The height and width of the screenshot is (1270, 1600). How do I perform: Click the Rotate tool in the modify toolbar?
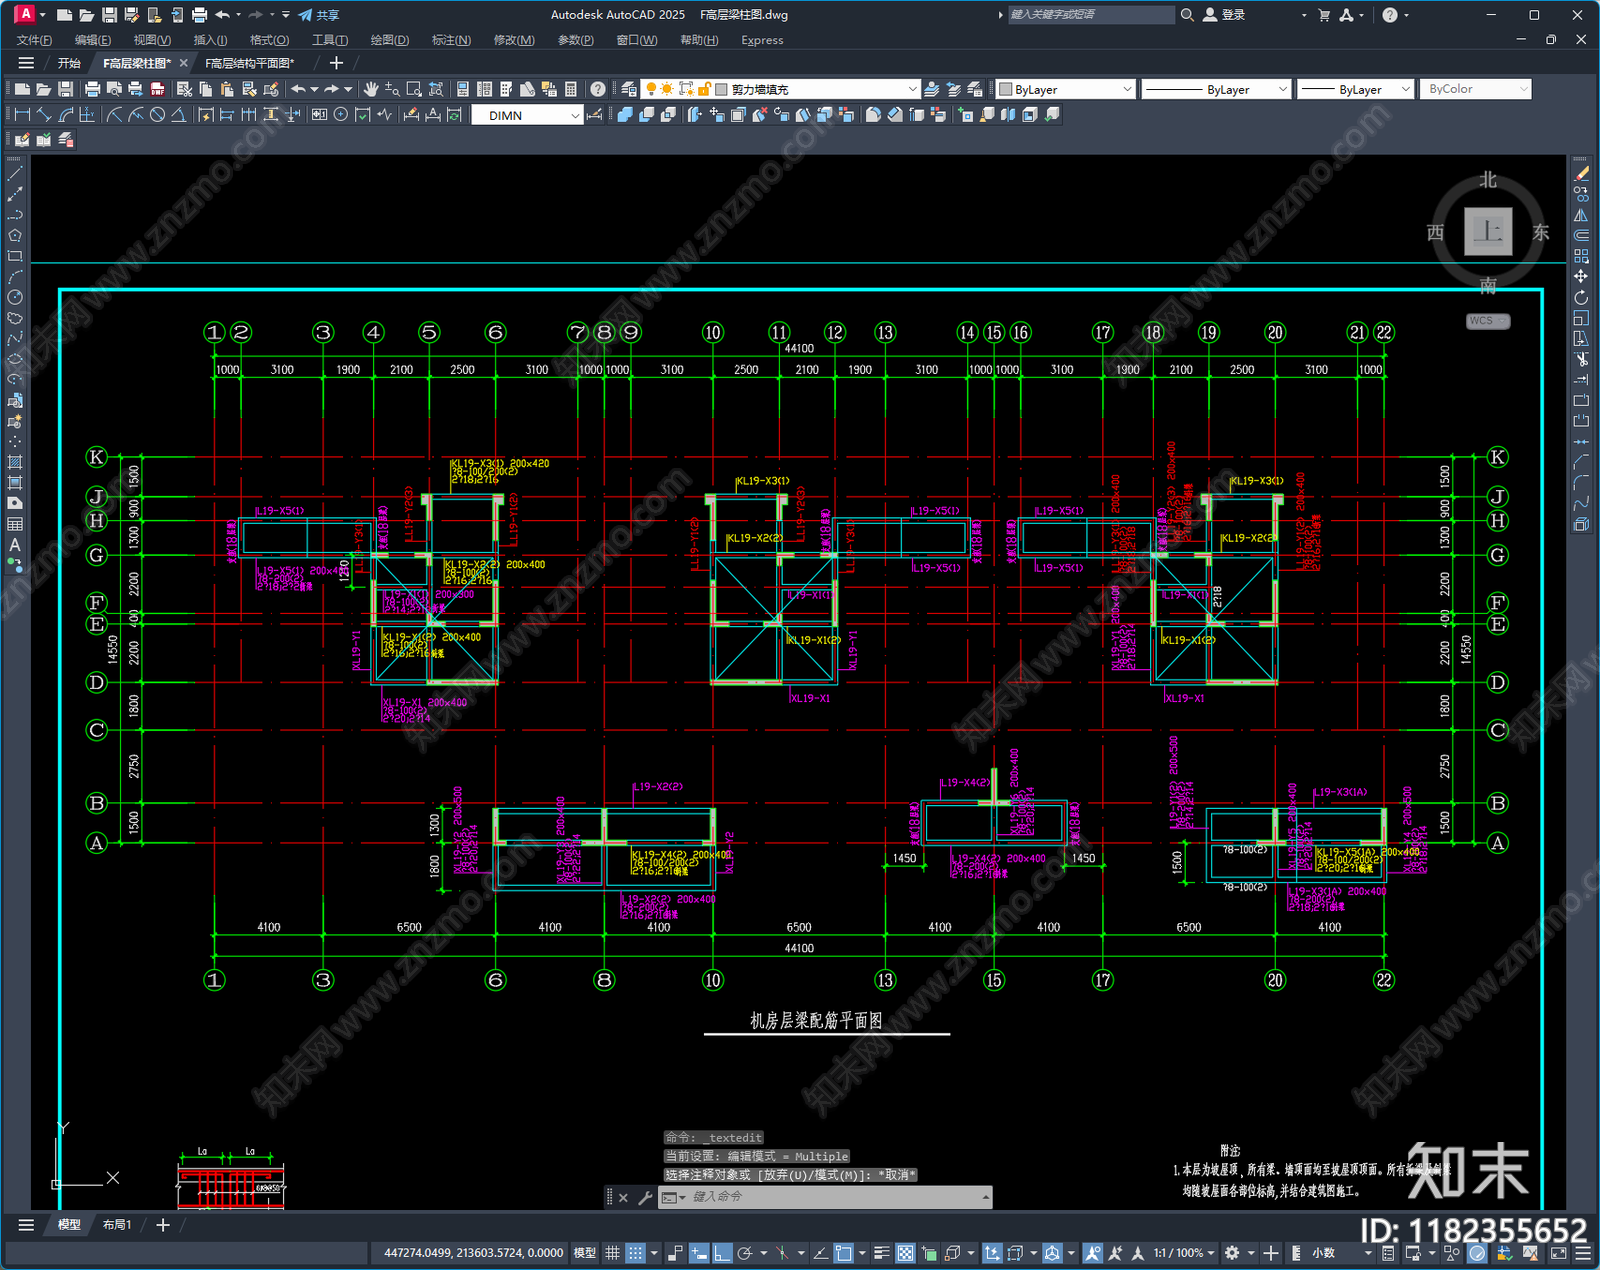coord(1581,298)
